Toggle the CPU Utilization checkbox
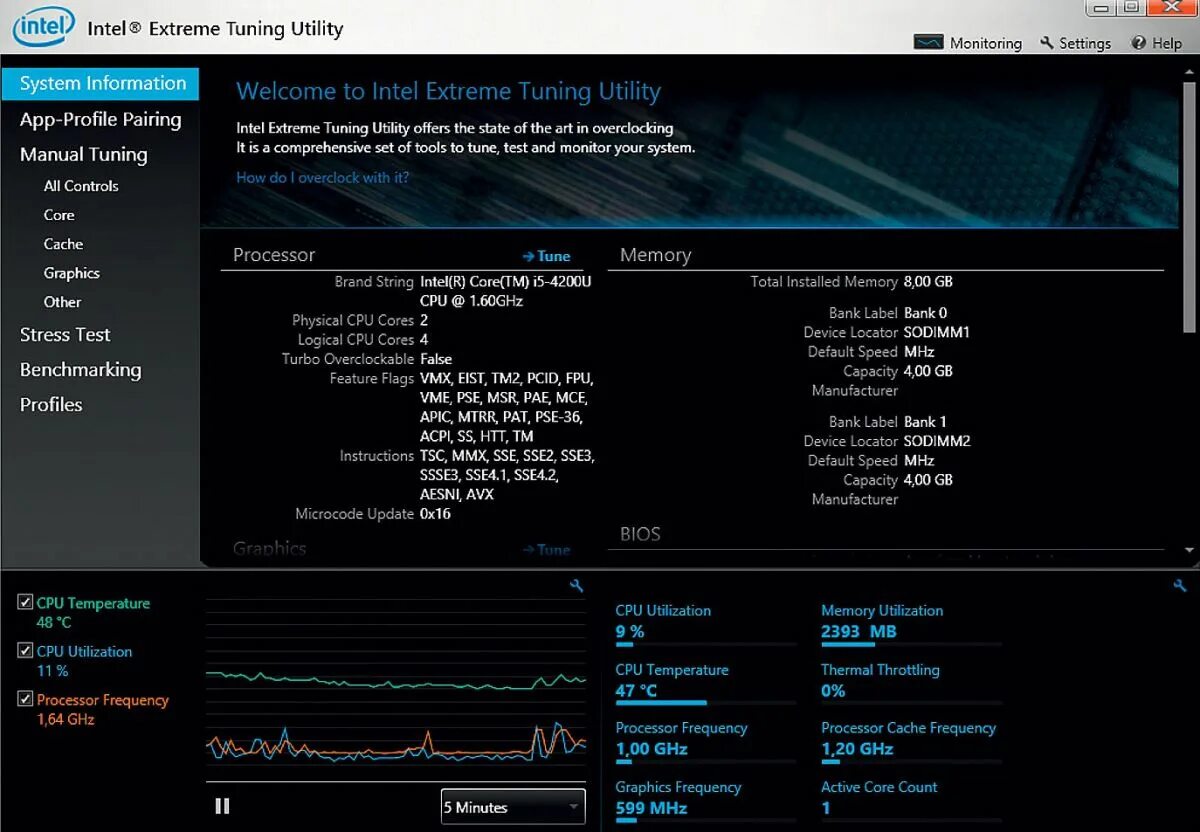 [25, 650]
